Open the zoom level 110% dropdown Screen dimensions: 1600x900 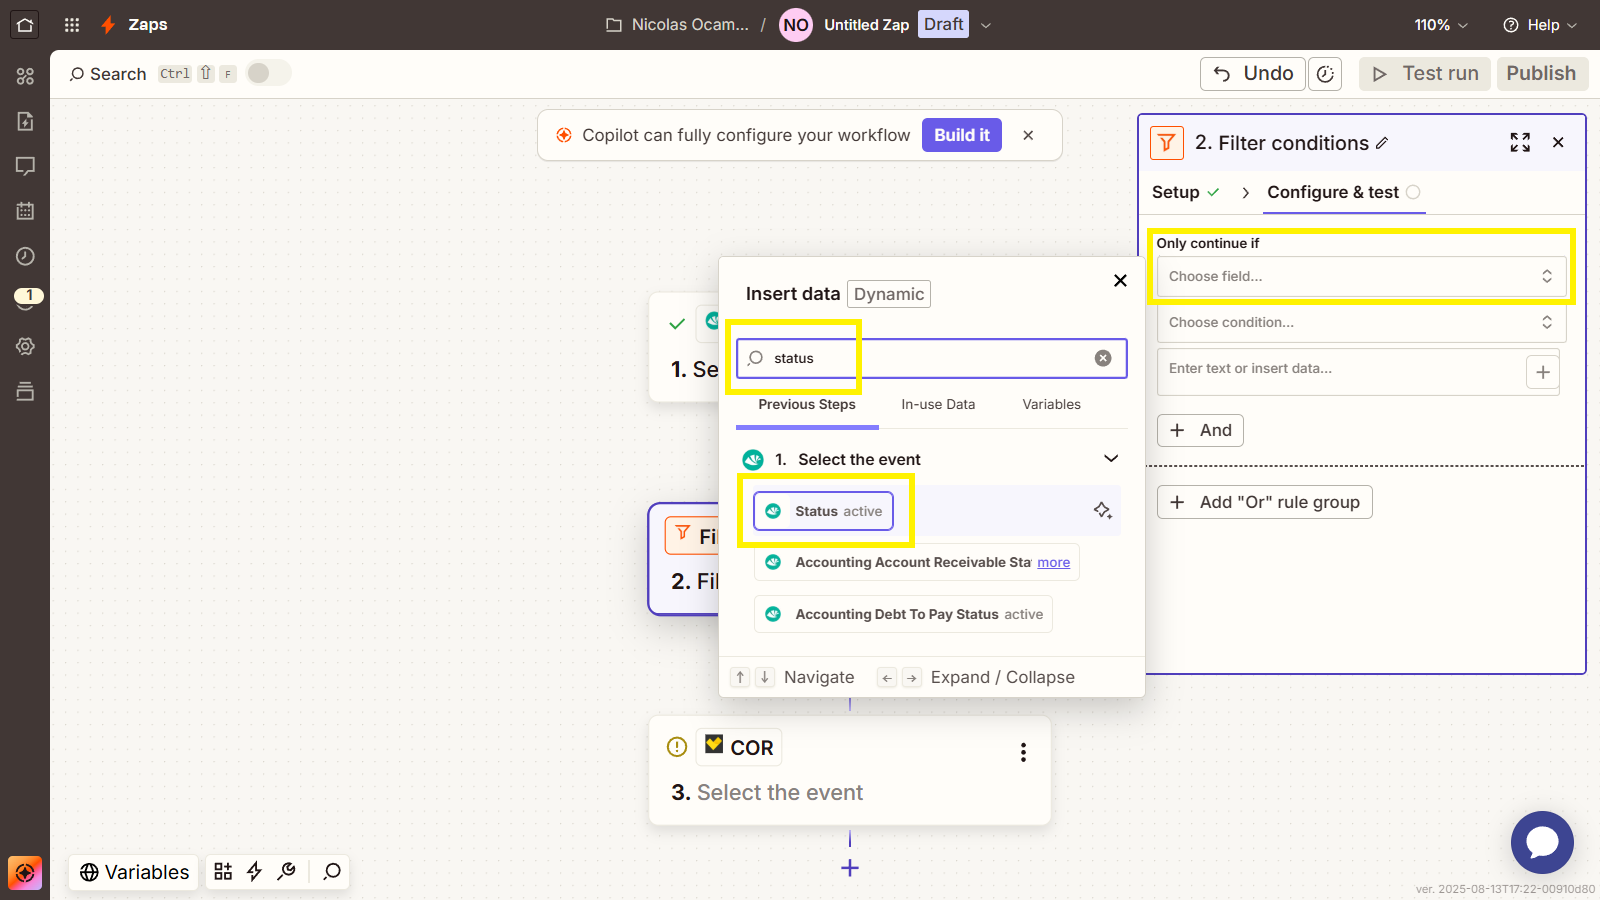1441,25
